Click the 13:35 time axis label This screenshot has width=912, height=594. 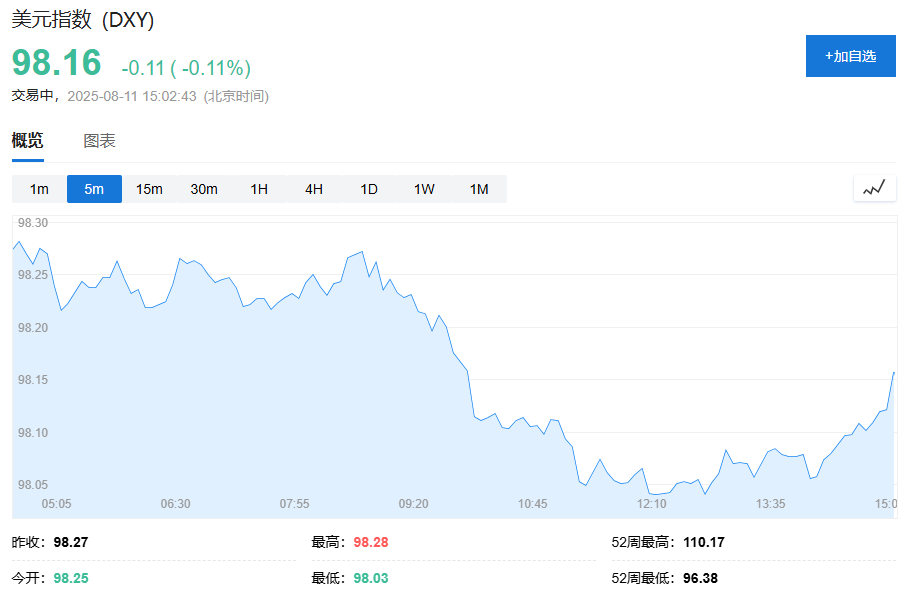771,504
